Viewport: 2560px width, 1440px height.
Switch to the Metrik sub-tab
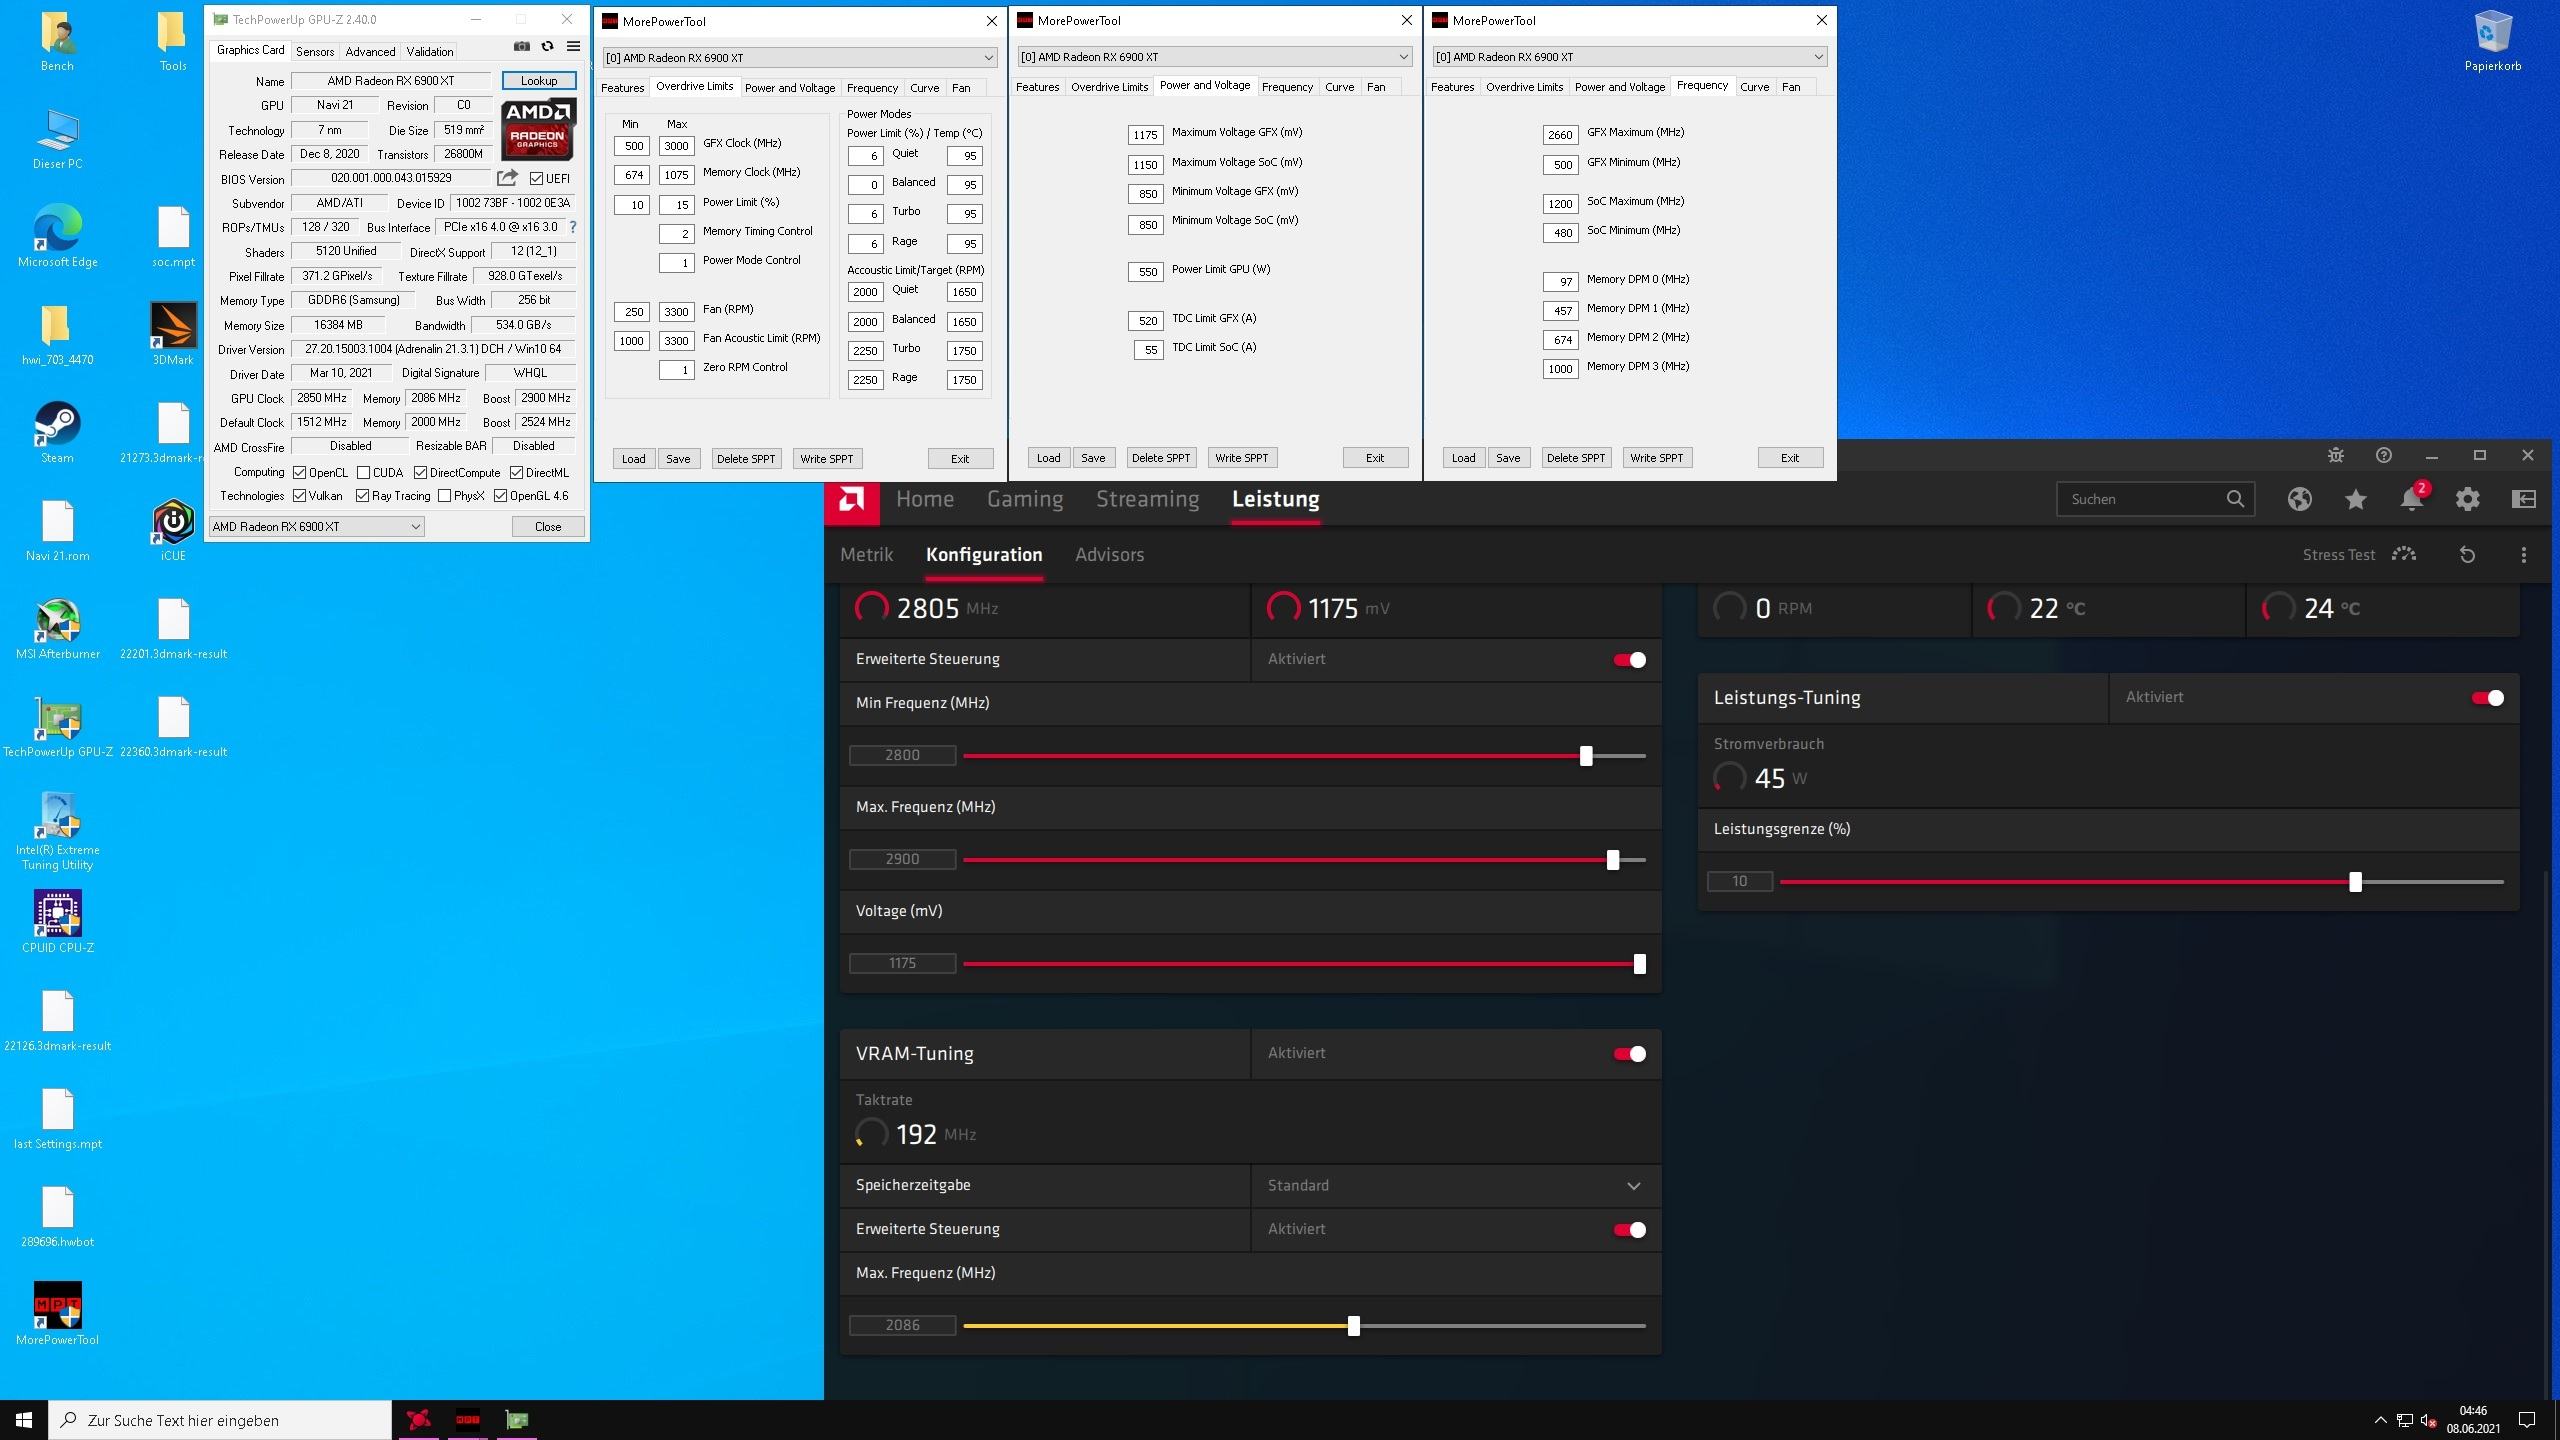(x=866, y=555)
